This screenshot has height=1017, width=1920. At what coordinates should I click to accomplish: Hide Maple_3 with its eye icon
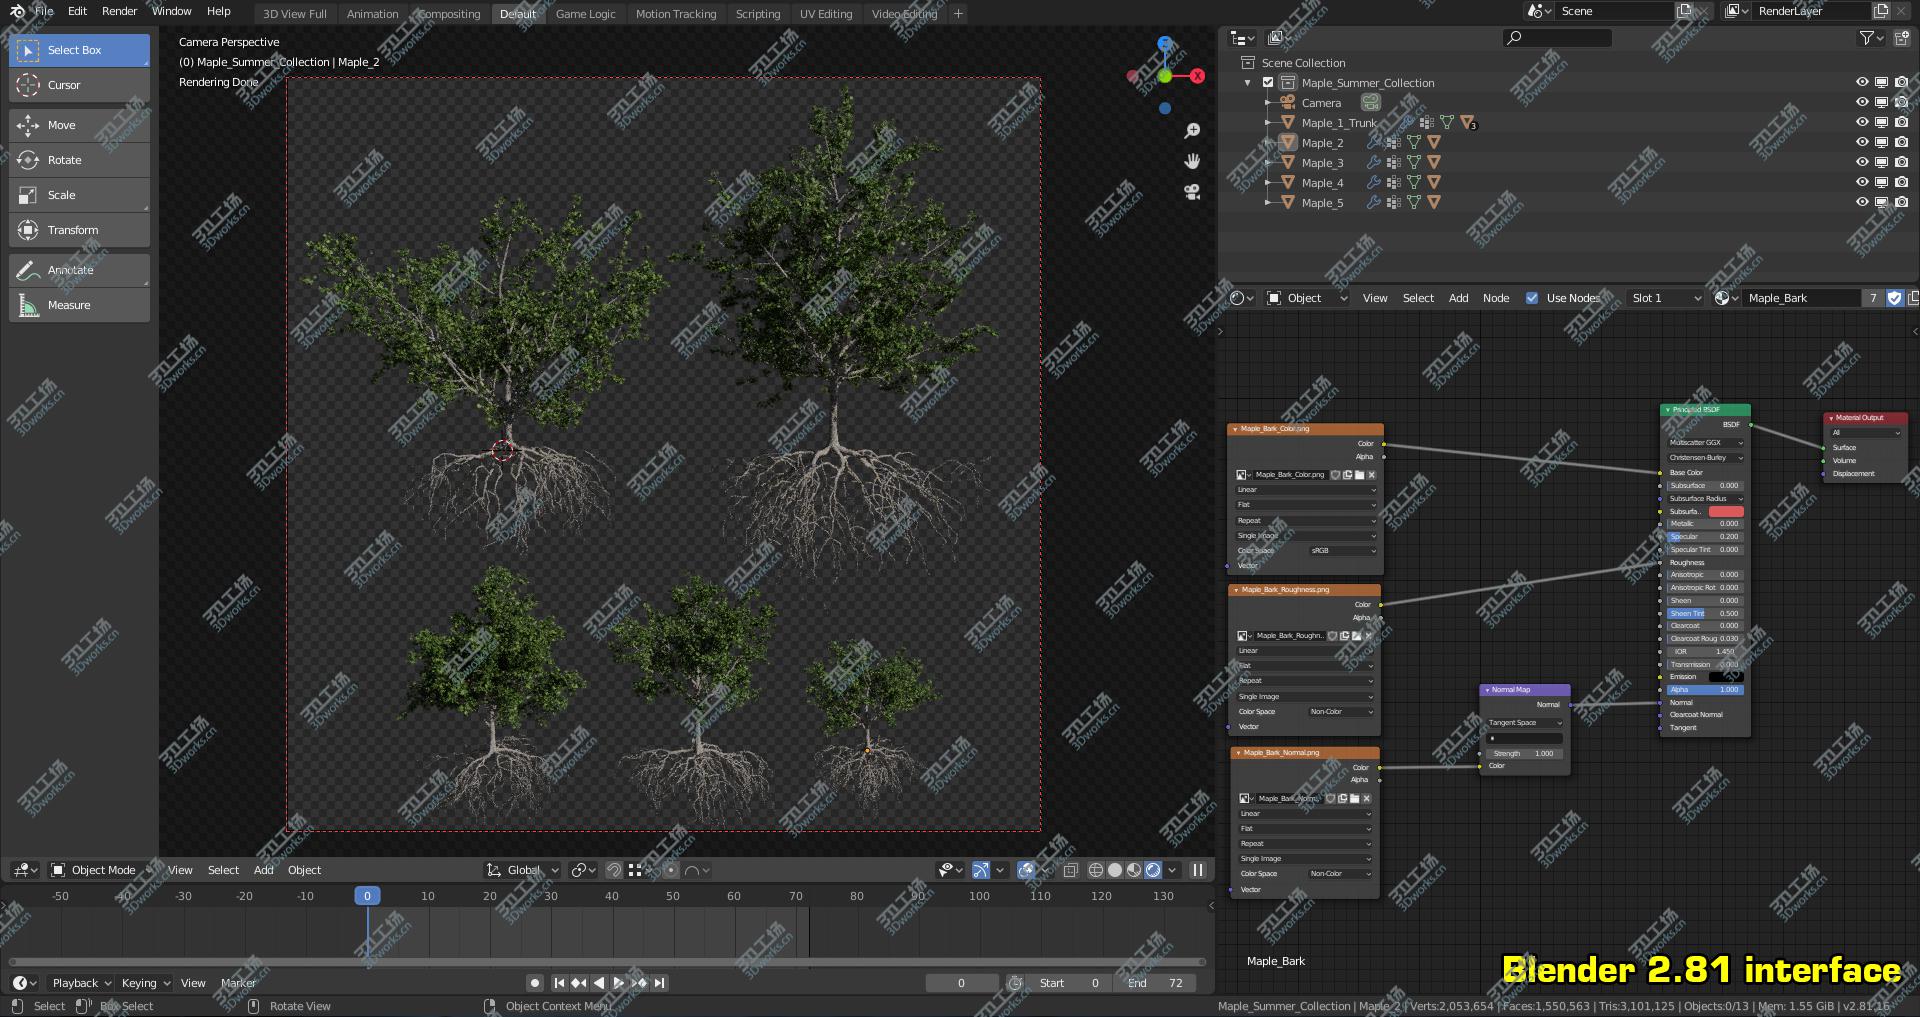pyautogui.click(x=1862, y=162)
